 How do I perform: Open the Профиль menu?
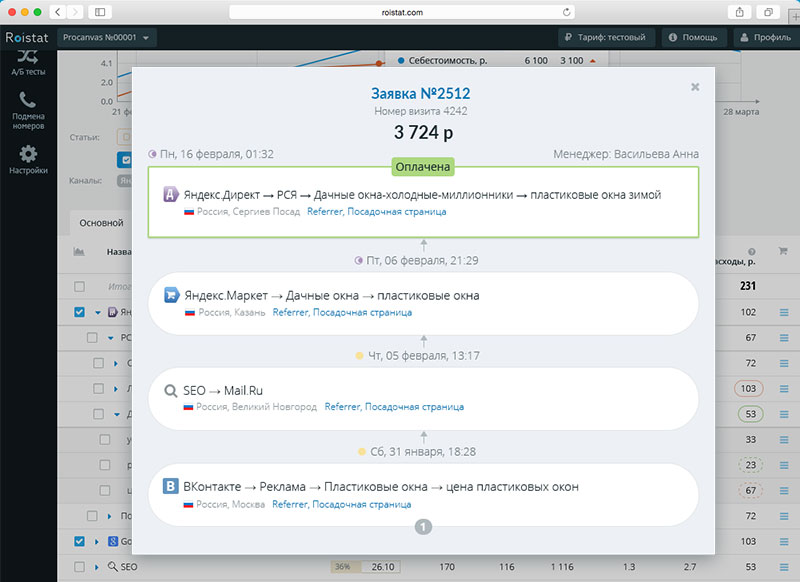tap(765, 38)
